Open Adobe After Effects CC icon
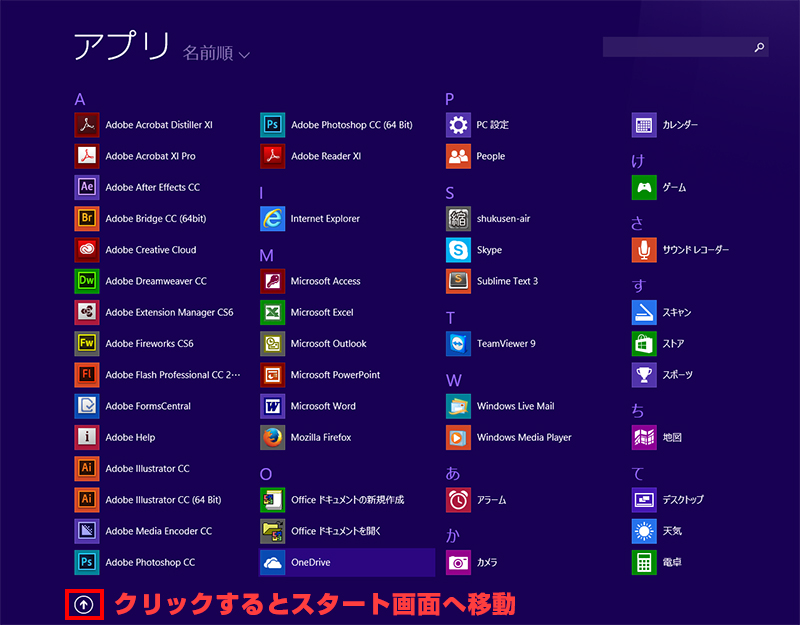 click(87, 187)
